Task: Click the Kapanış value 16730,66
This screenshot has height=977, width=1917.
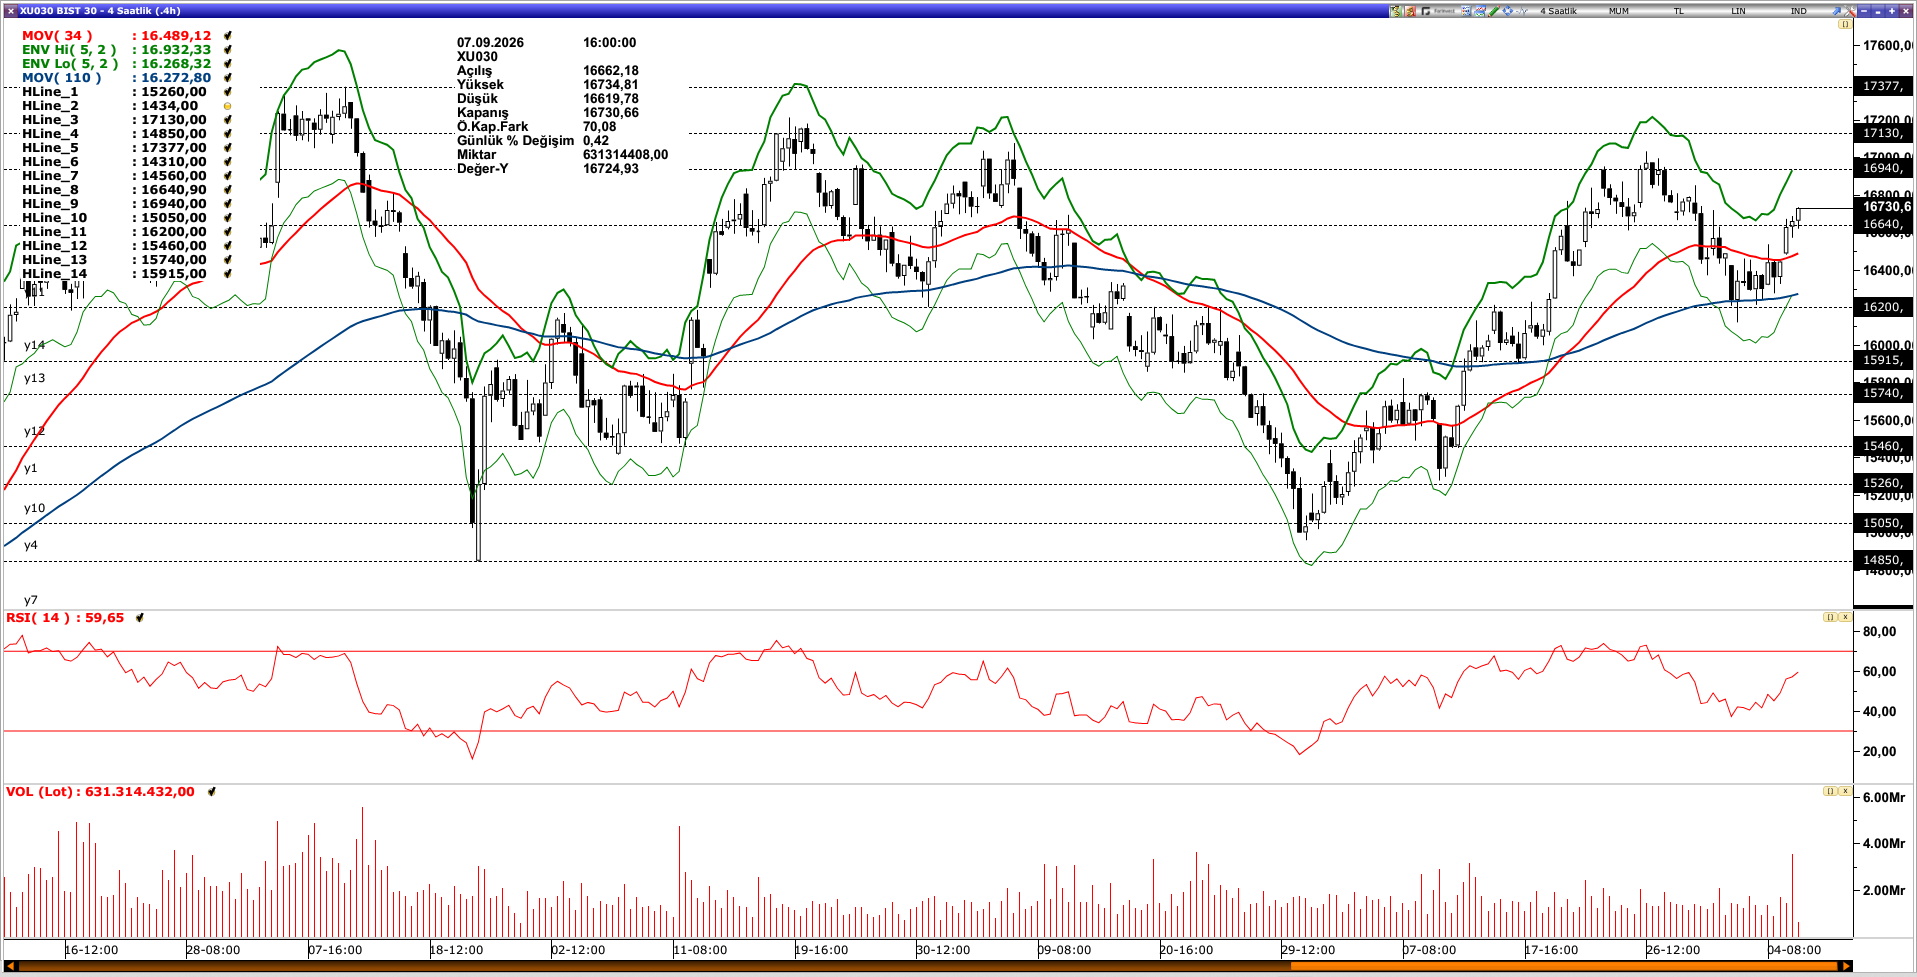Action: (x=611, y=113)
